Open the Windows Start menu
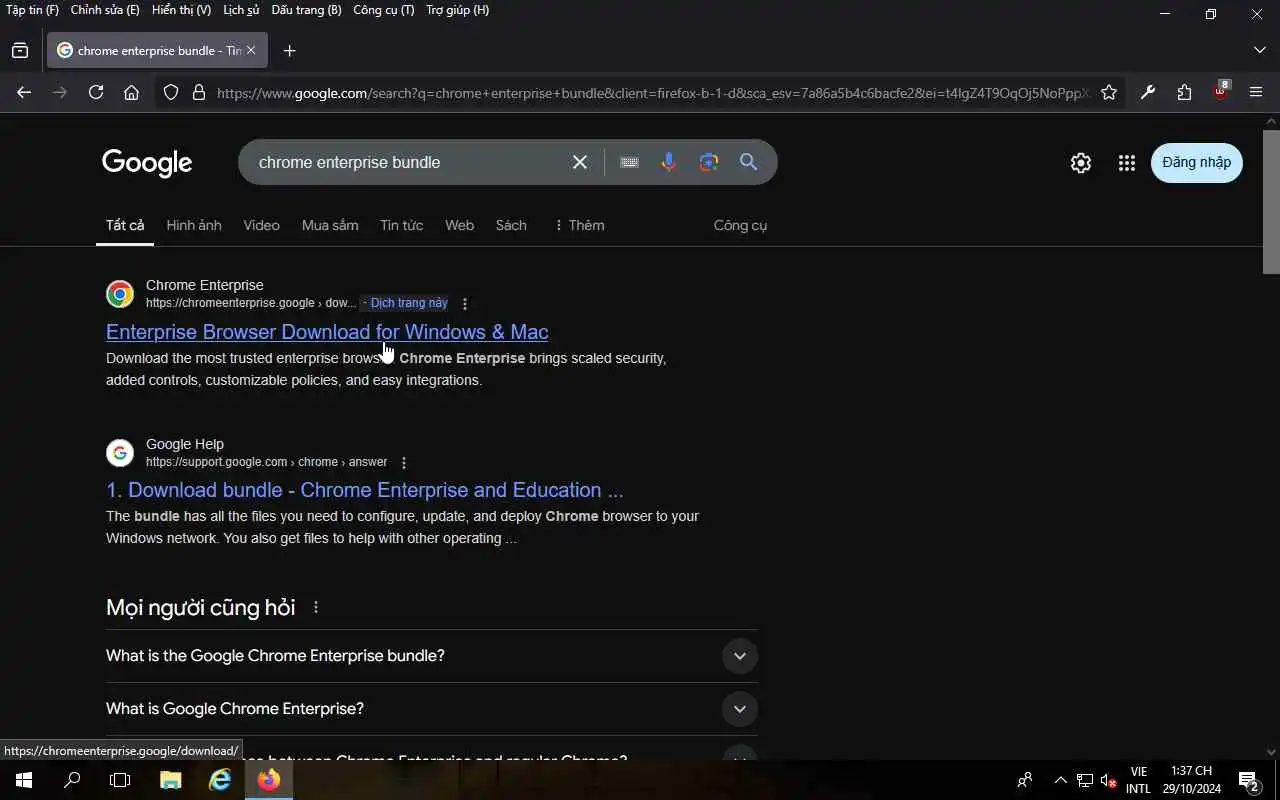This screenshot has width=1280, height=800. tap(24, 780)
